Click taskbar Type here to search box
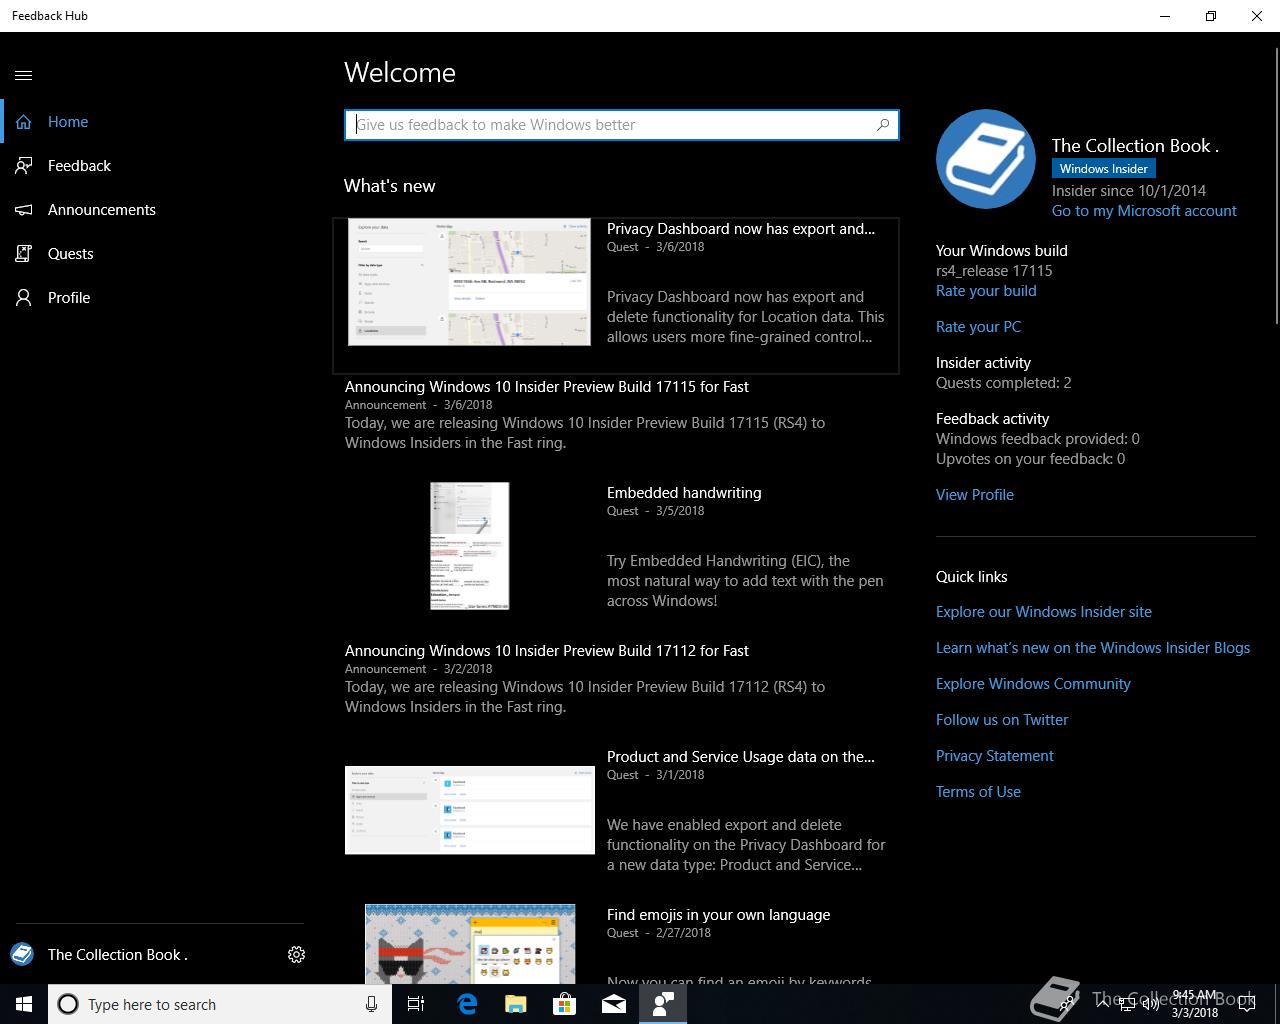The height and width of the screenshot is (1024, 1280). coord(220,1004)
